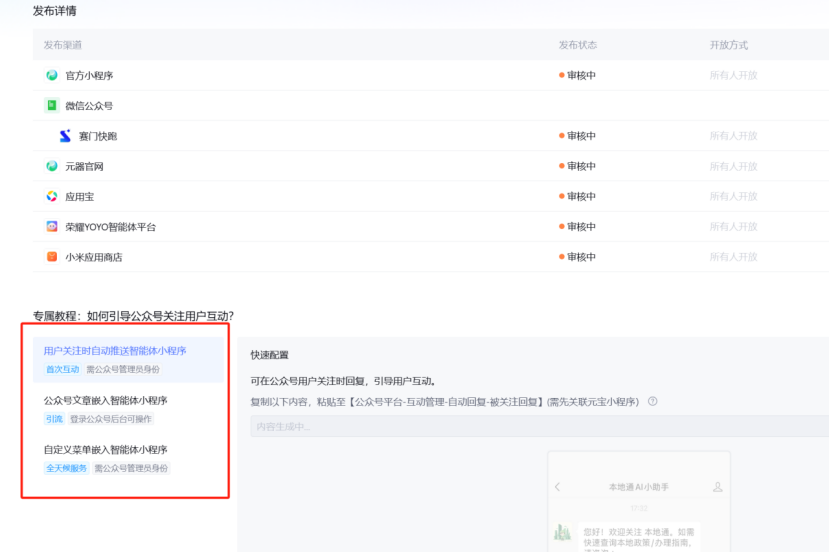
Task: Click 元器官网 channel name
Action: [x=84, y=167]
